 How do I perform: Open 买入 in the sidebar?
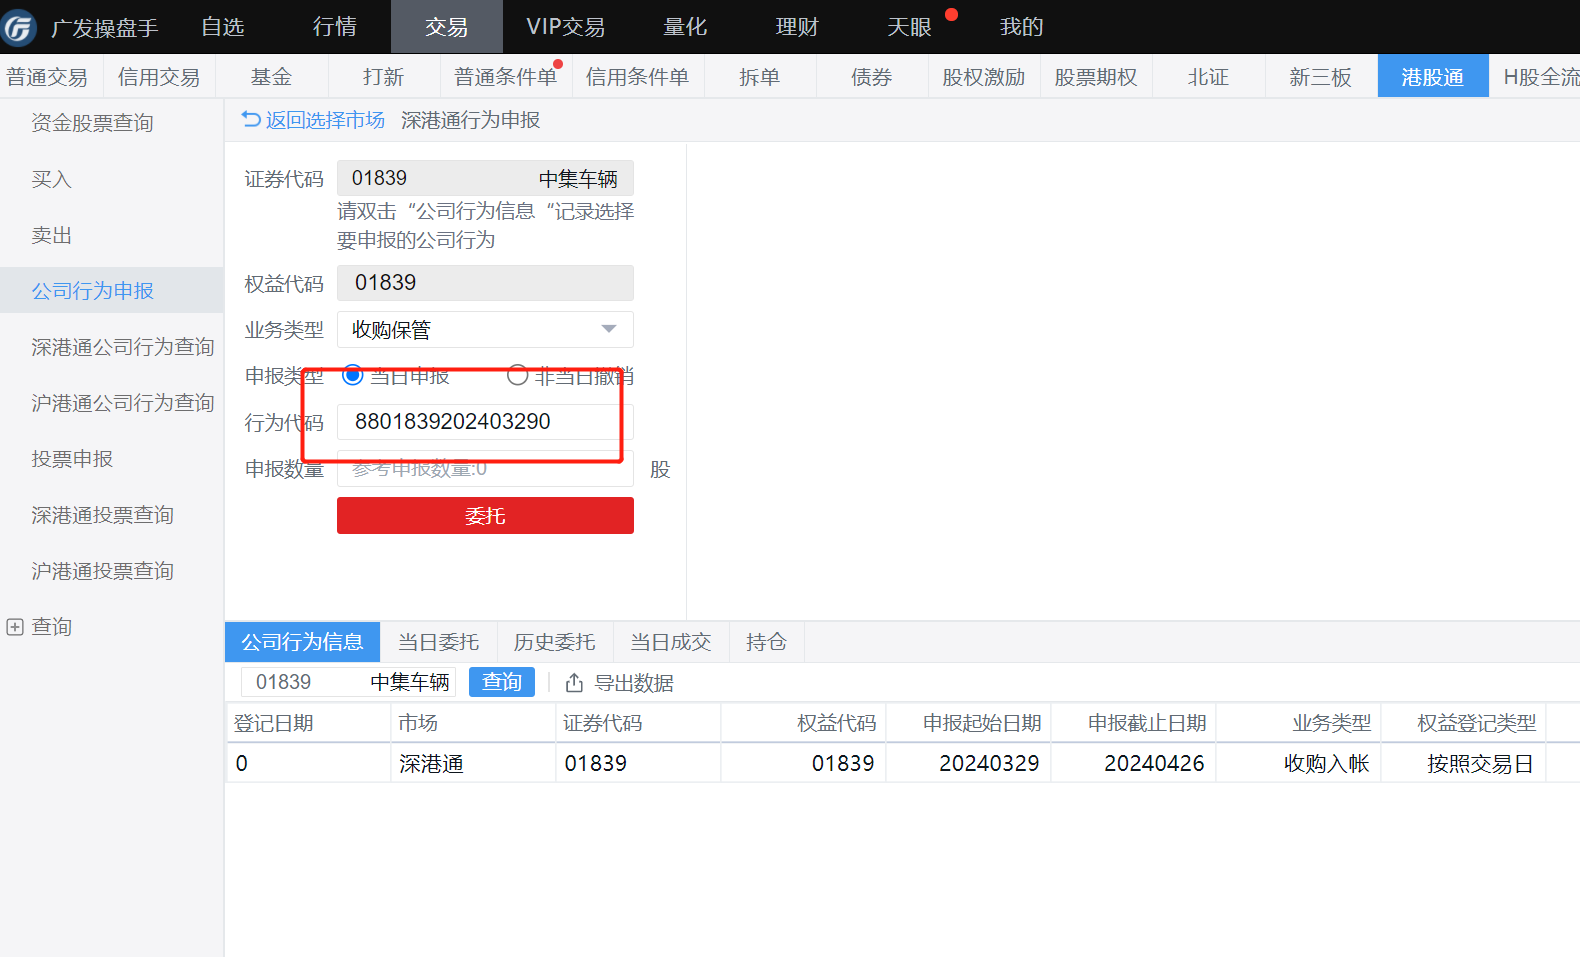[51, 179]
